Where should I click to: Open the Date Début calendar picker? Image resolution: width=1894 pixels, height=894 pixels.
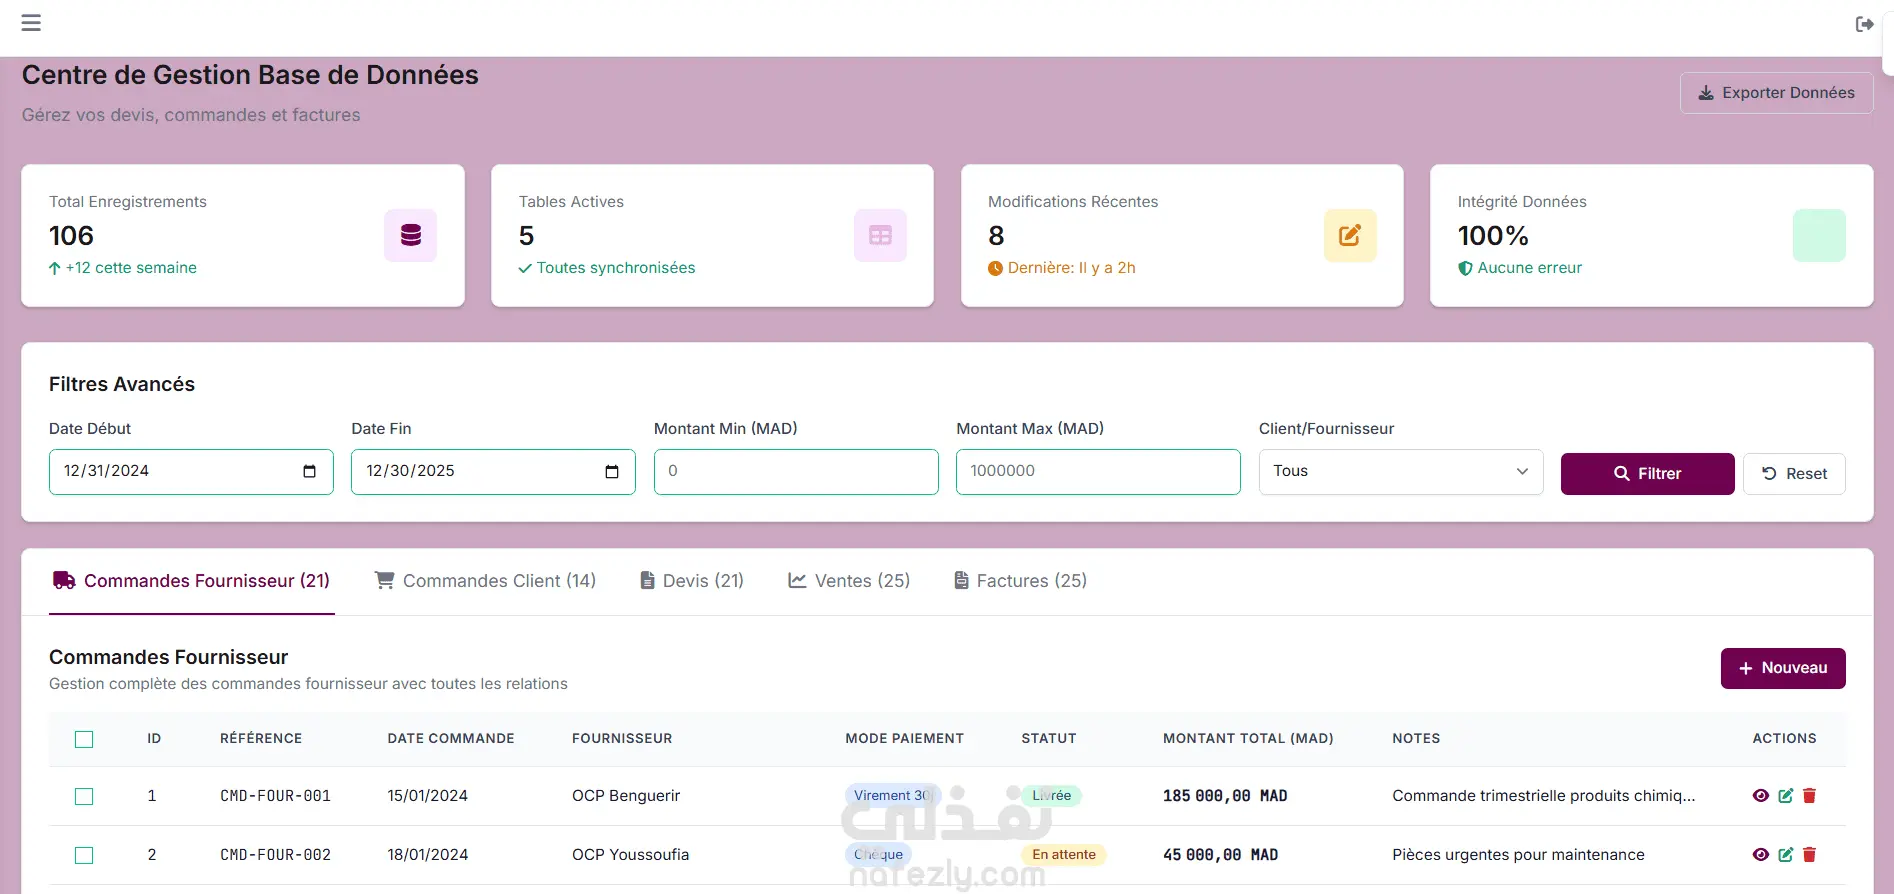pos(309,472)
